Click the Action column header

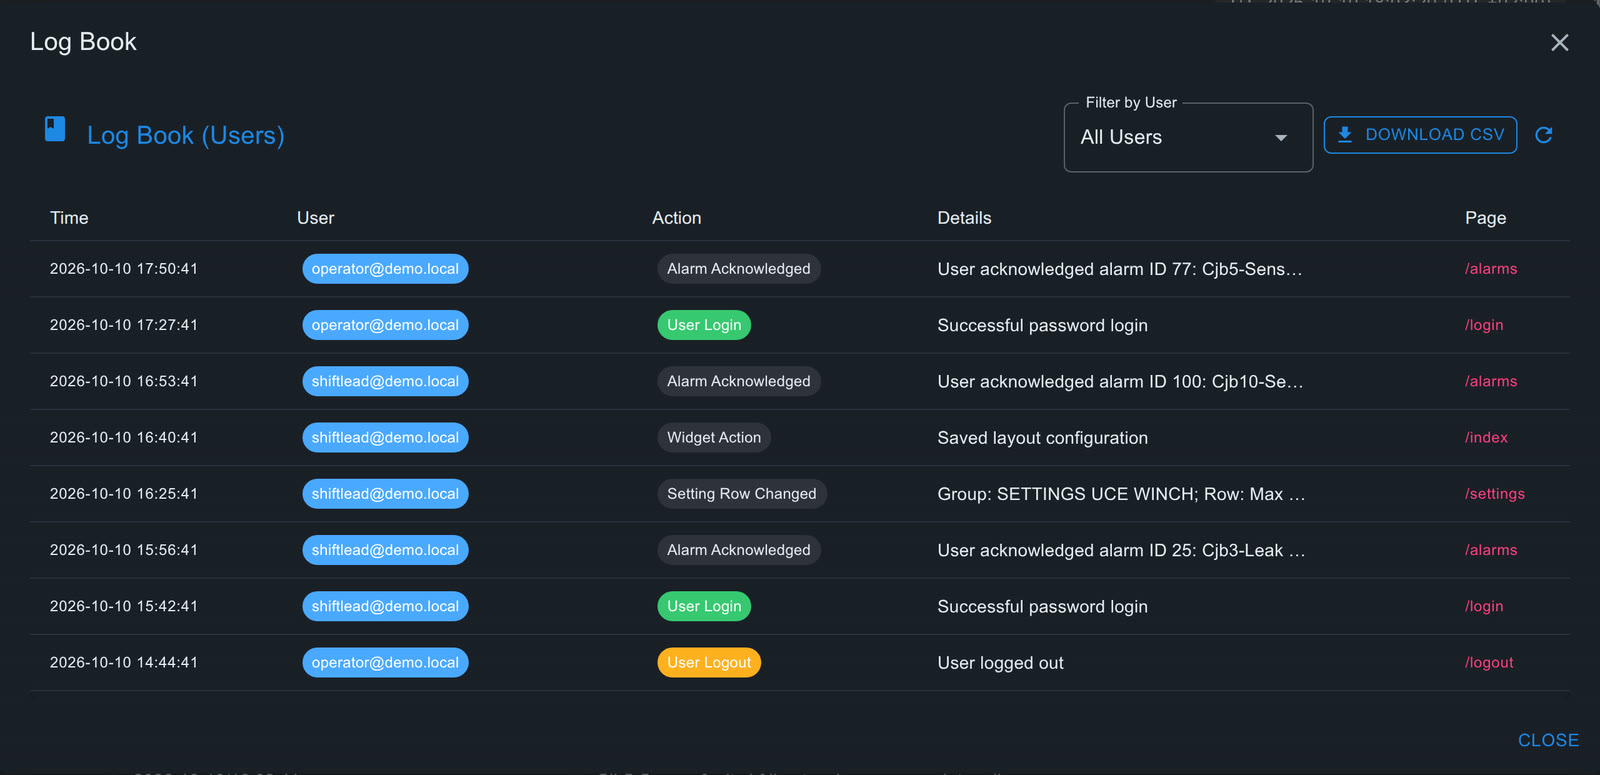click(677, 218)
